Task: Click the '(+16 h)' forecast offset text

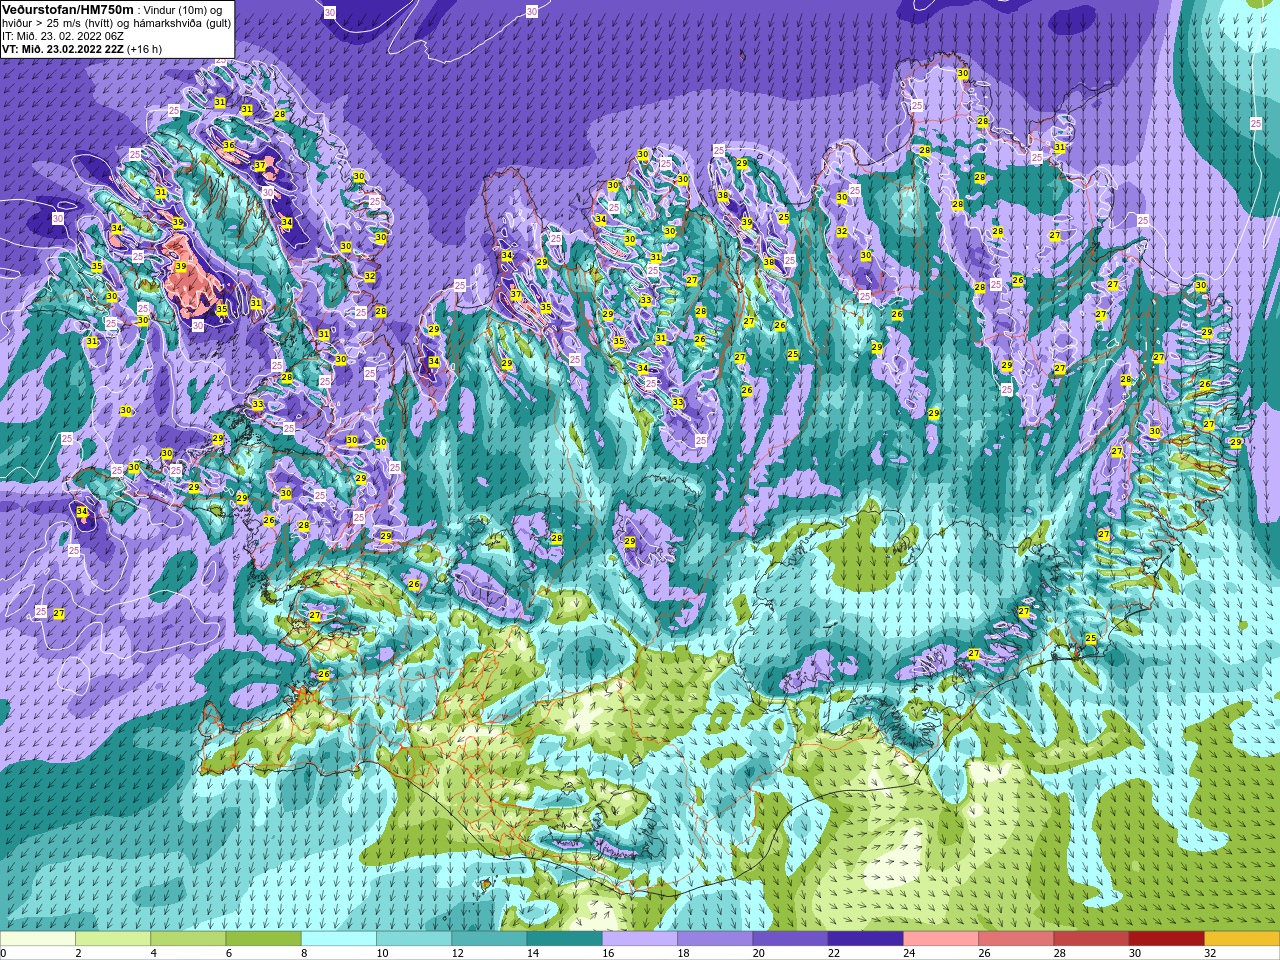Action: 144,49
